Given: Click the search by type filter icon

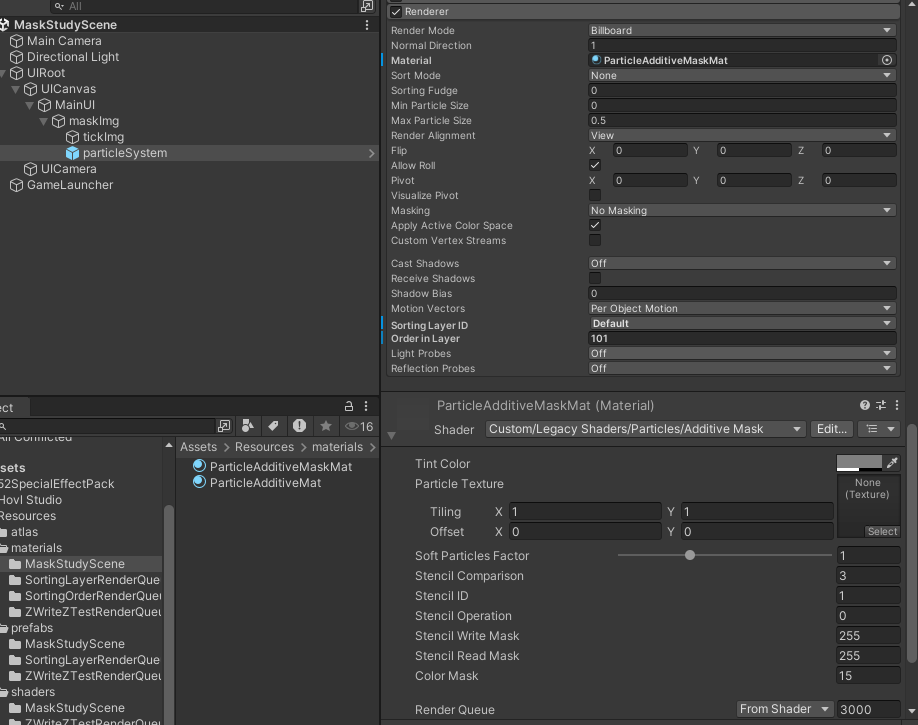Looking at the screenshot, I should (x=249, y=426).
